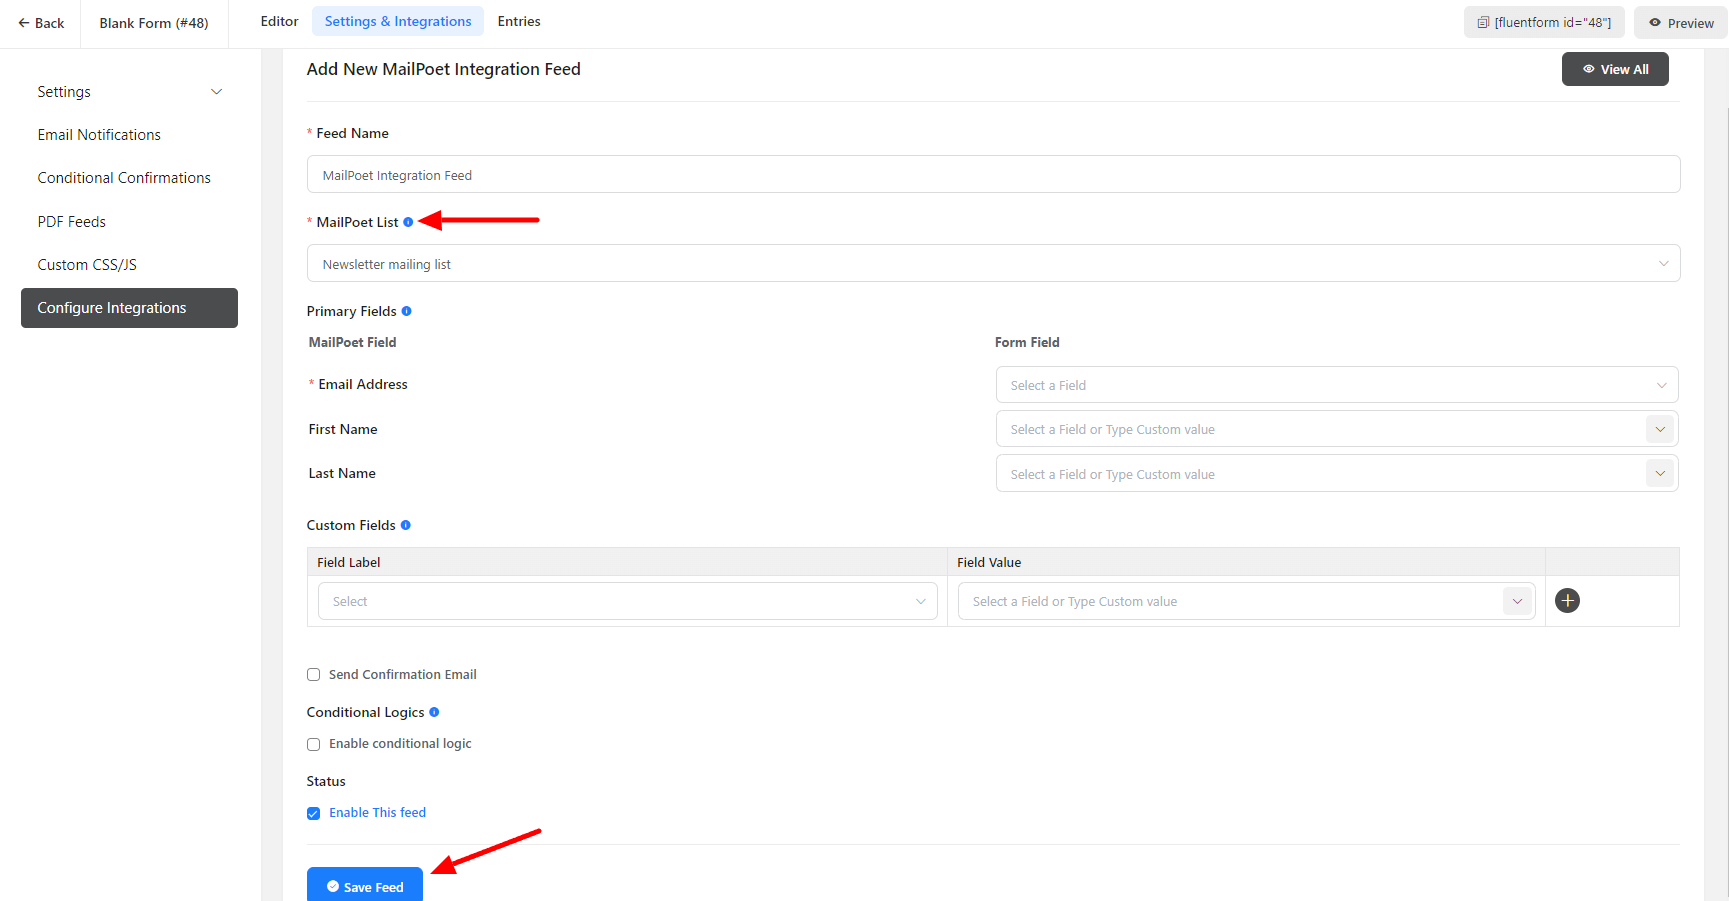This screenshot has height=901, width=1729.
Task: Click the Save Feed button
Action: [x=365, y=886]
